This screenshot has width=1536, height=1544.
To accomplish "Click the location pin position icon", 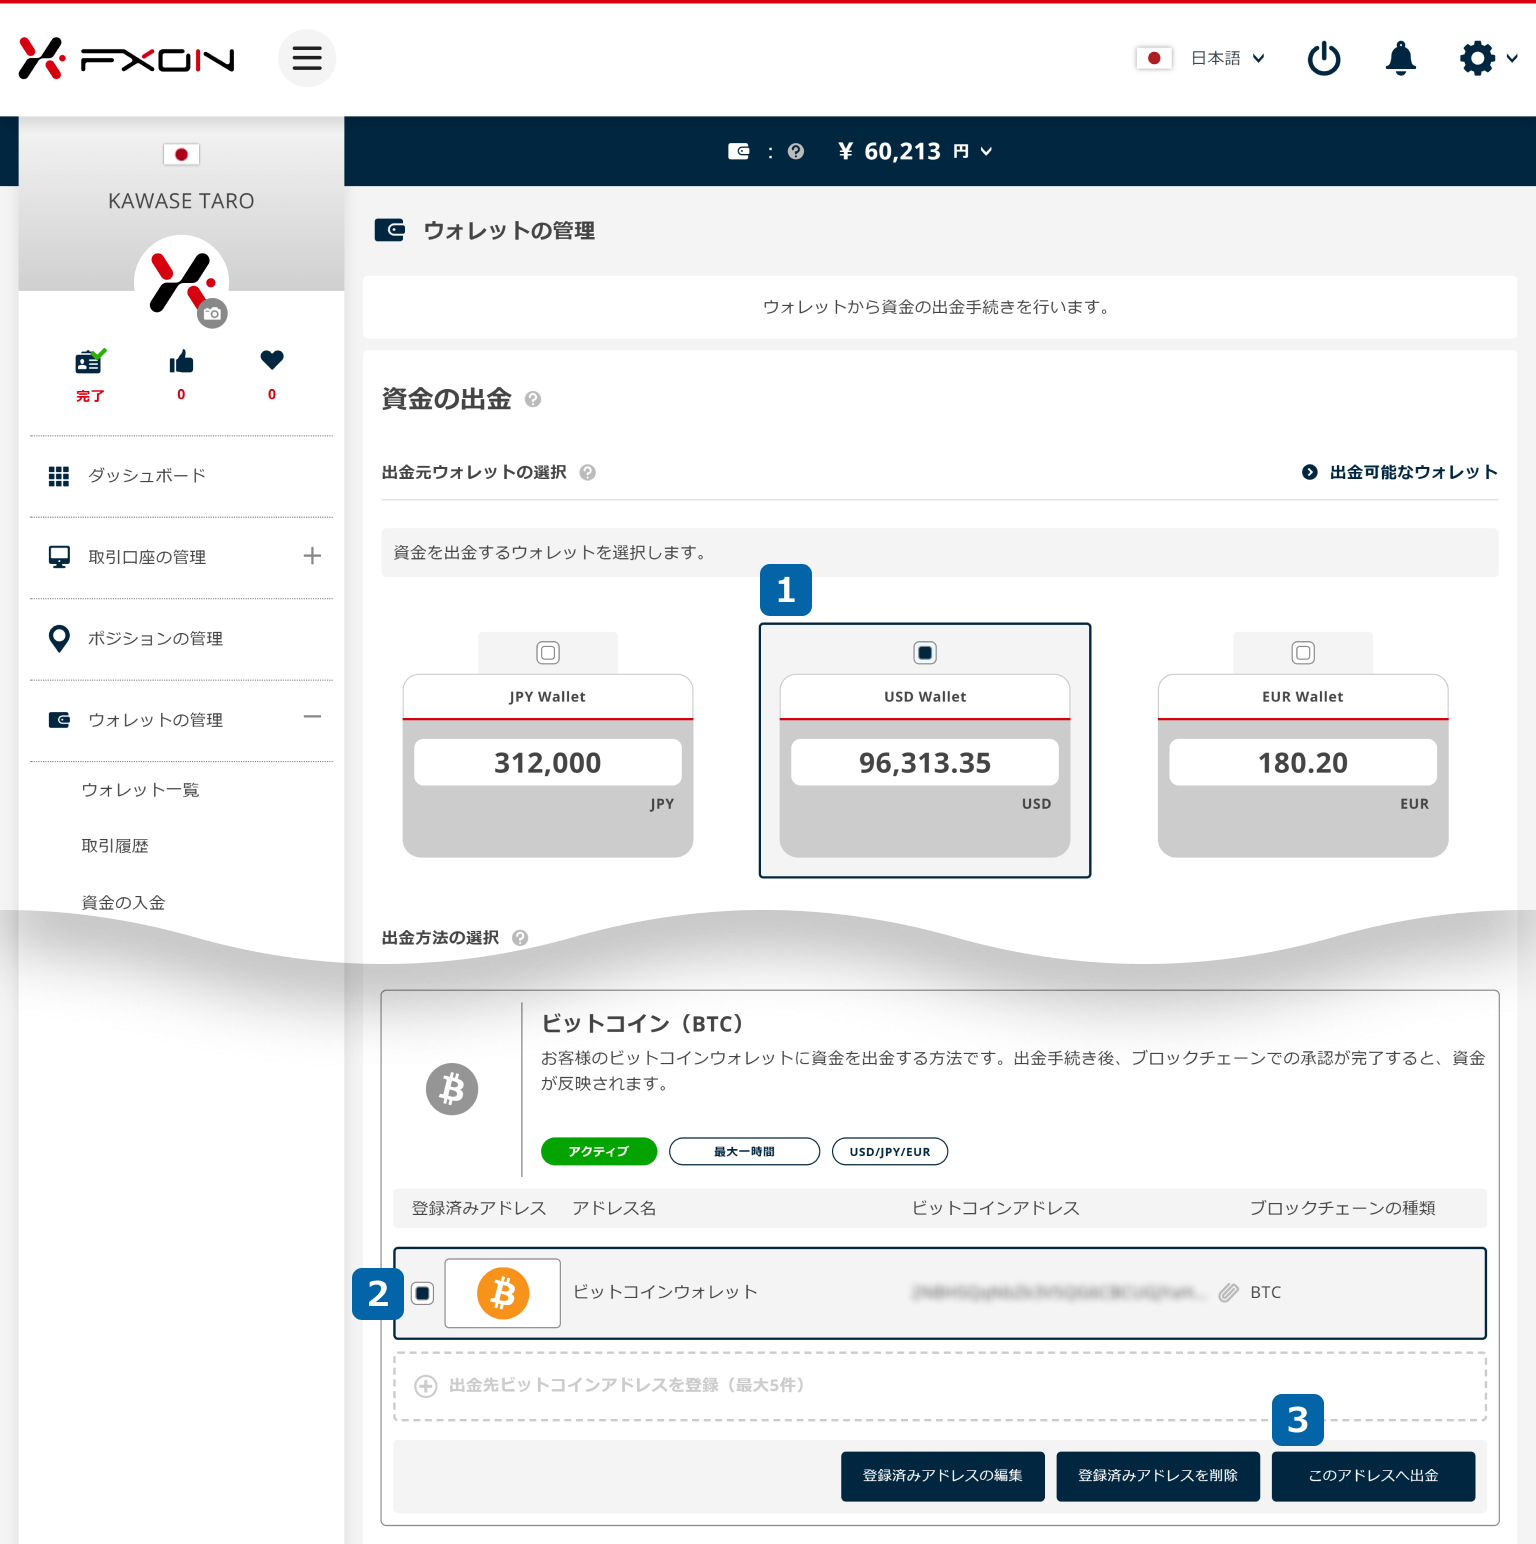I will click(x=59, y=639).
